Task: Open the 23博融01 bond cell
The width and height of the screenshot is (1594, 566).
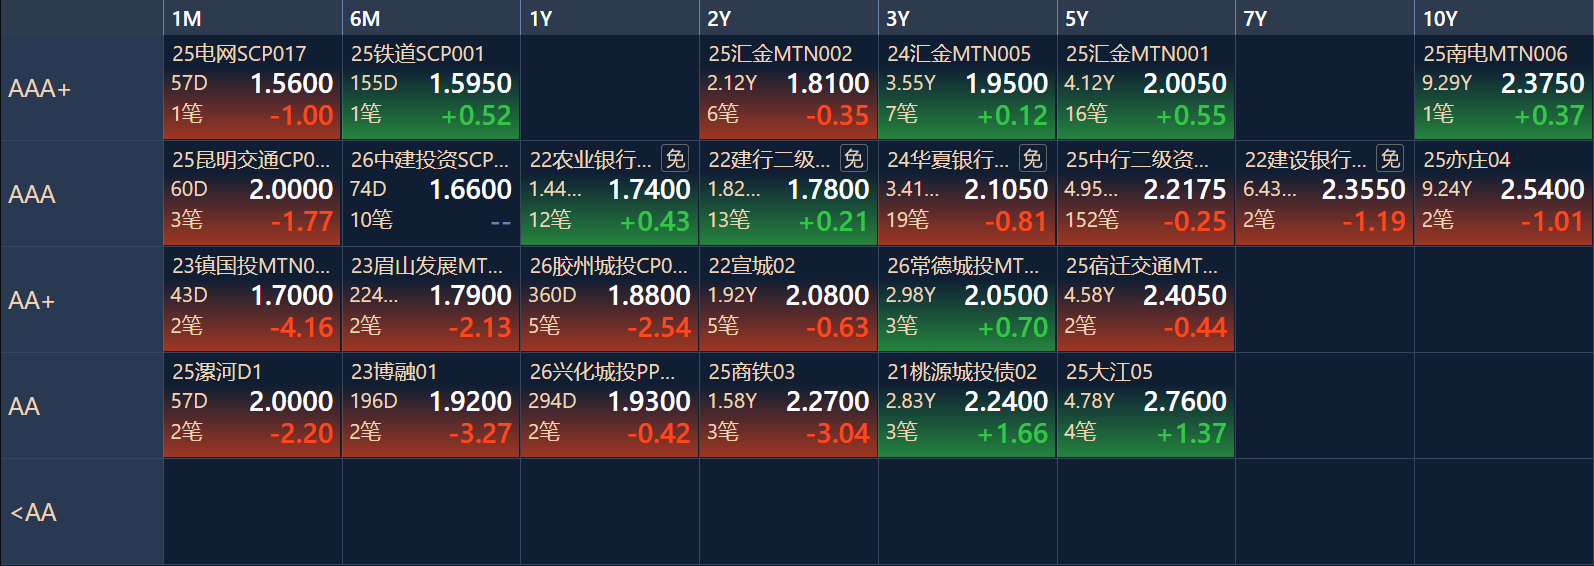Action: (431, 405)
